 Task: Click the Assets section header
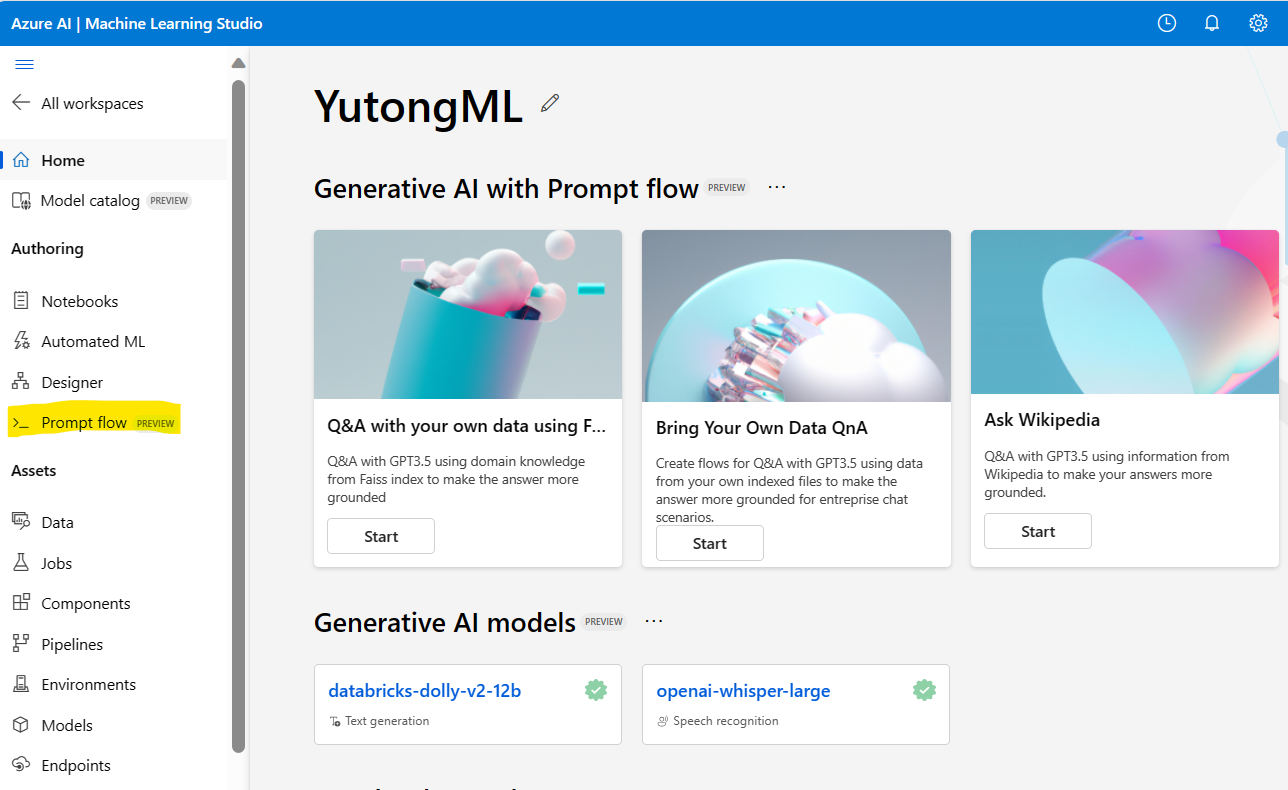coord(34,470)
